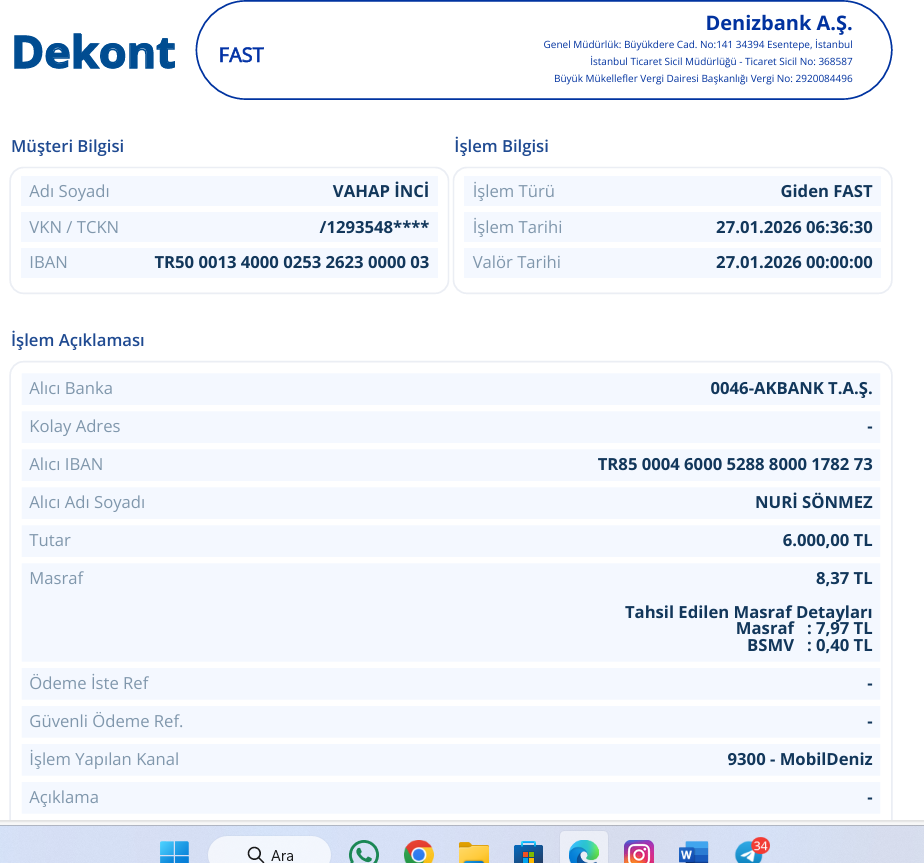Click the Kolay Adres label
Image resolution: width=924 pixels, height=863 pixels.
pos(75,426)
